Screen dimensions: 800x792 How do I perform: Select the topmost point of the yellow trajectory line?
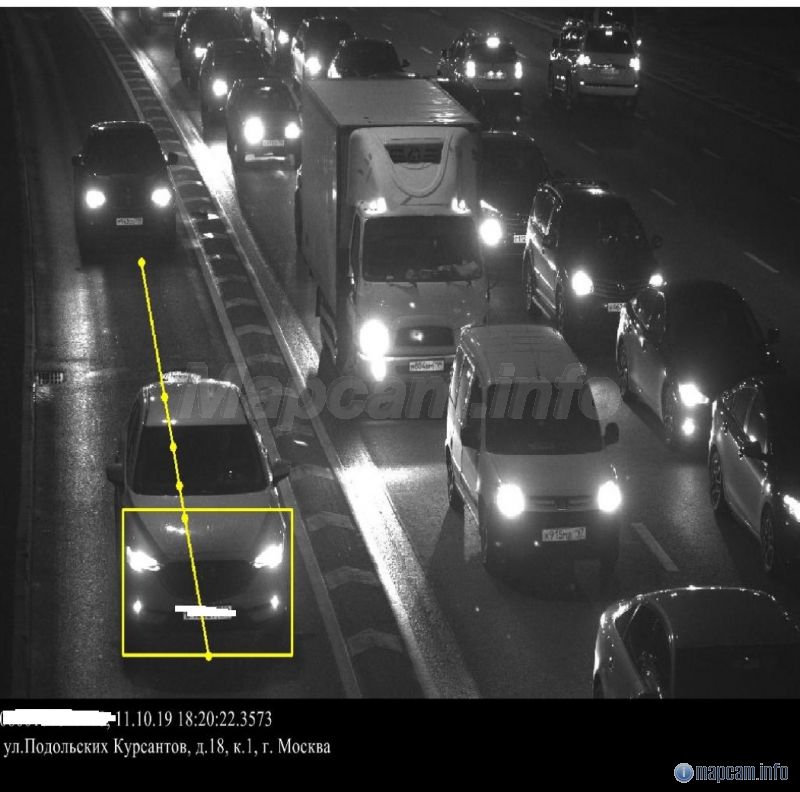(141, 262)
